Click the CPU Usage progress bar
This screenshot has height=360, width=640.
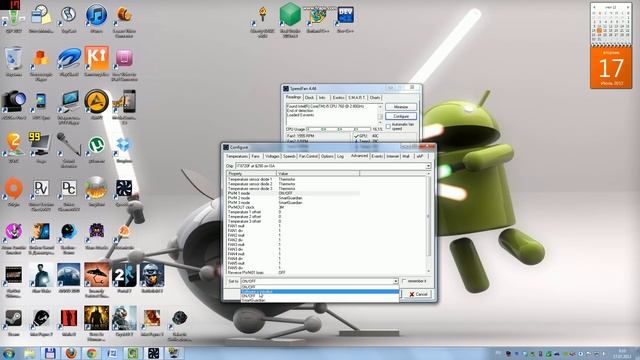tap(338, 129)
